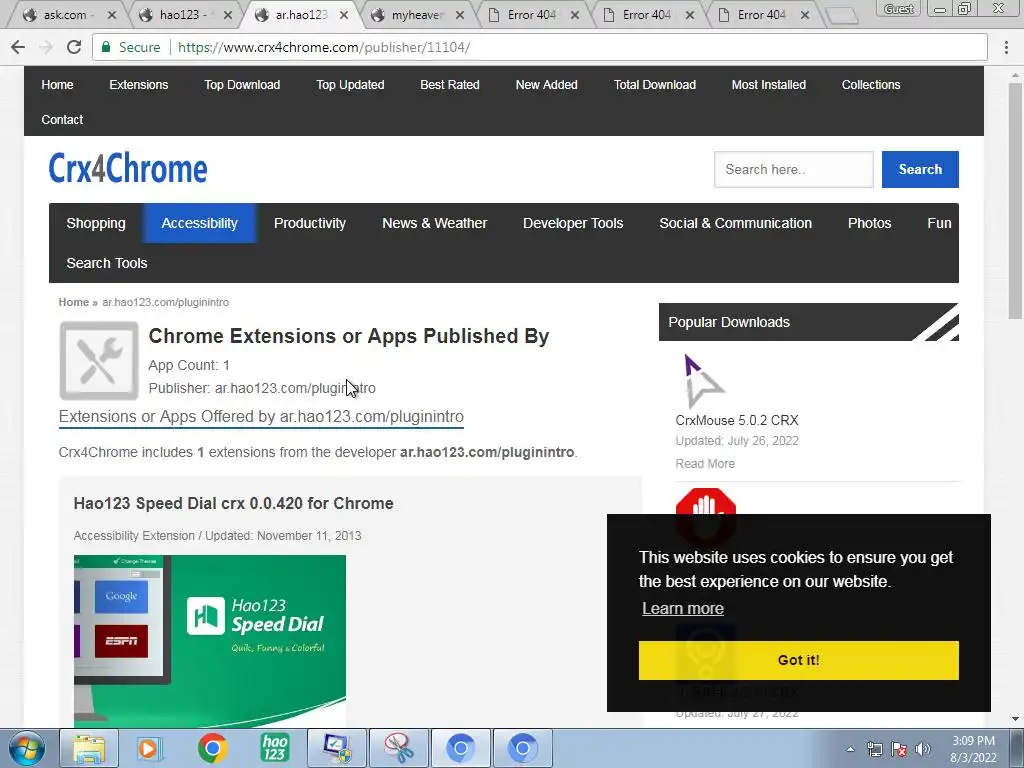Switch to the myheaven tab
This screenshot has height=768, width=1024.
[x=418, y=14]
